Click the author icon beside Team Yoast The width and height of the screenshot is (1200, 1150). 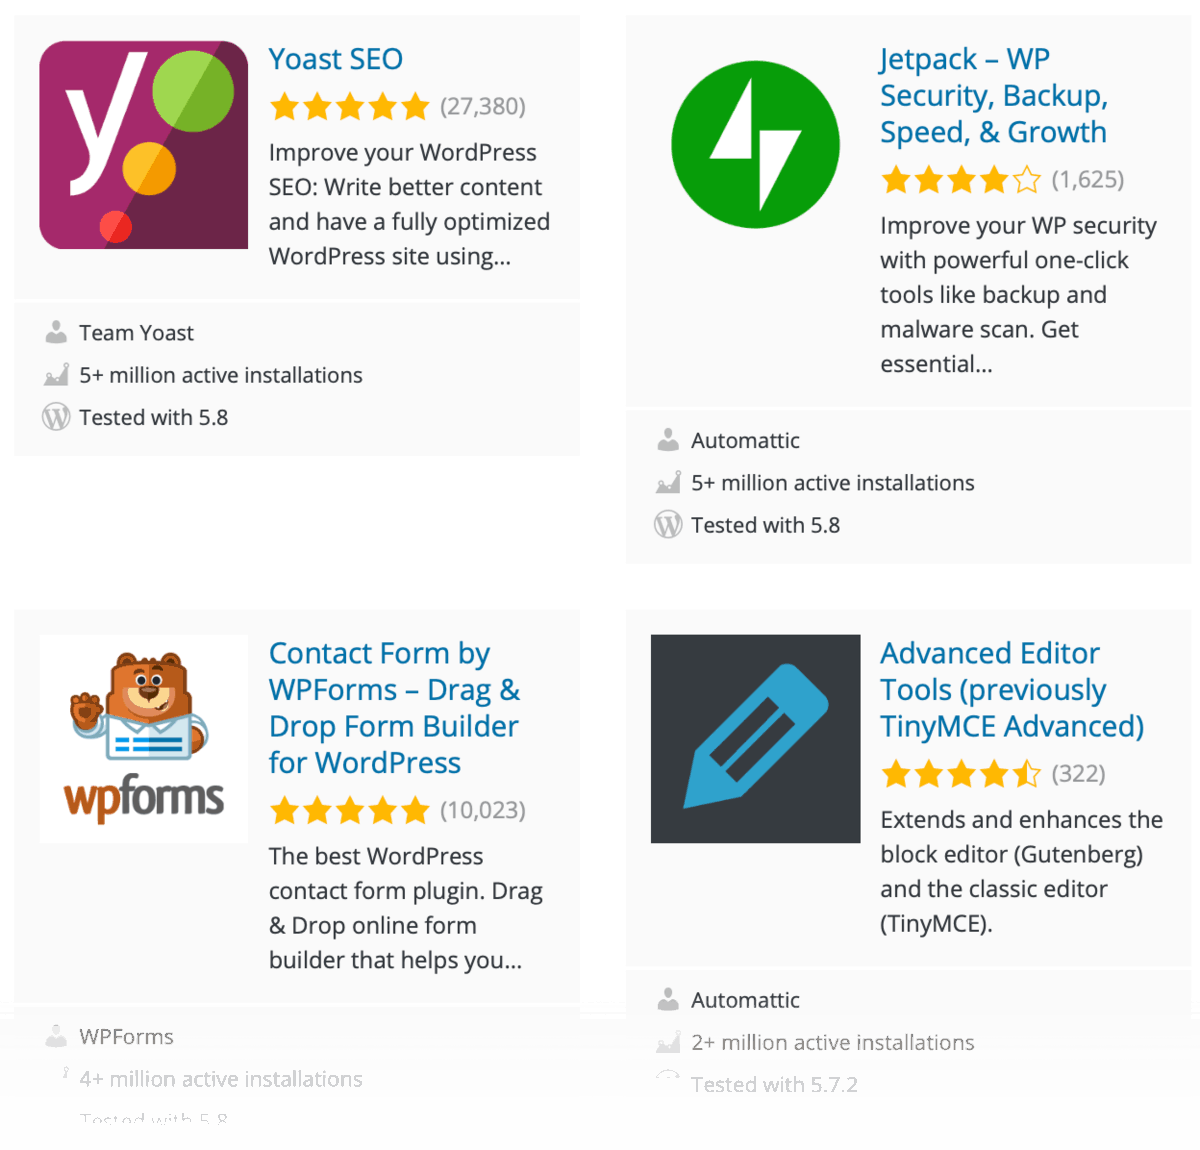pos(57,331)
